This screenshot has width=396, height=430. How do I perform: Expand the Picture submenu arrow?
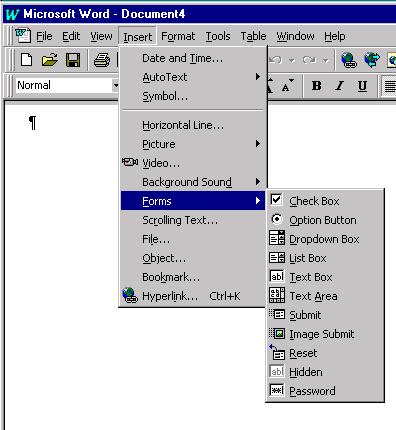pyautogui.click(x=258, y=144)
